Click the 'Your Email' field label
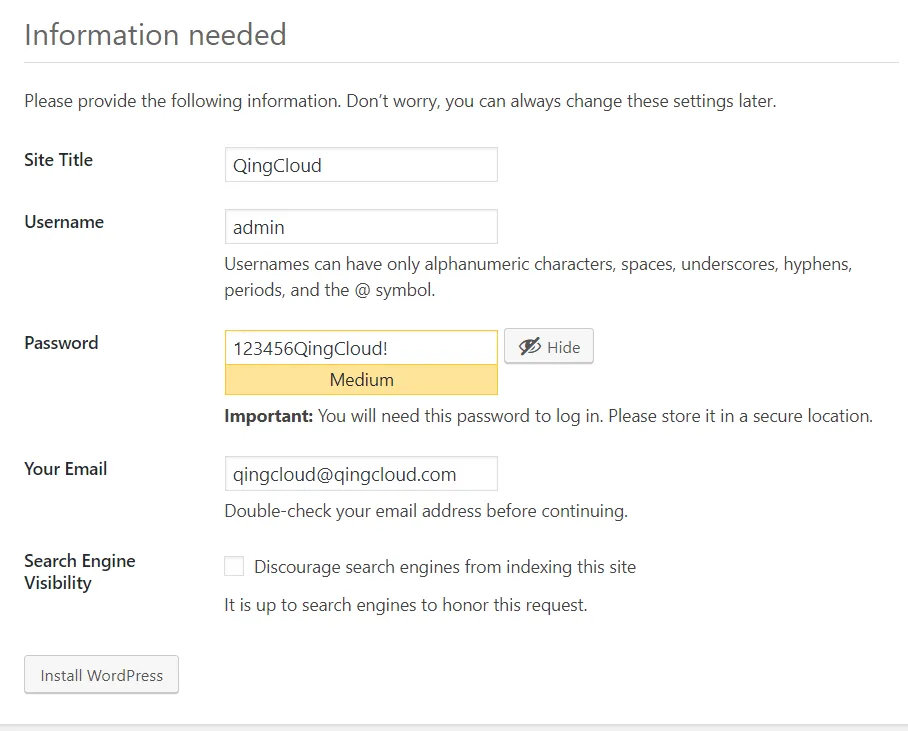 pyautogui.click(x=65, y=469)
